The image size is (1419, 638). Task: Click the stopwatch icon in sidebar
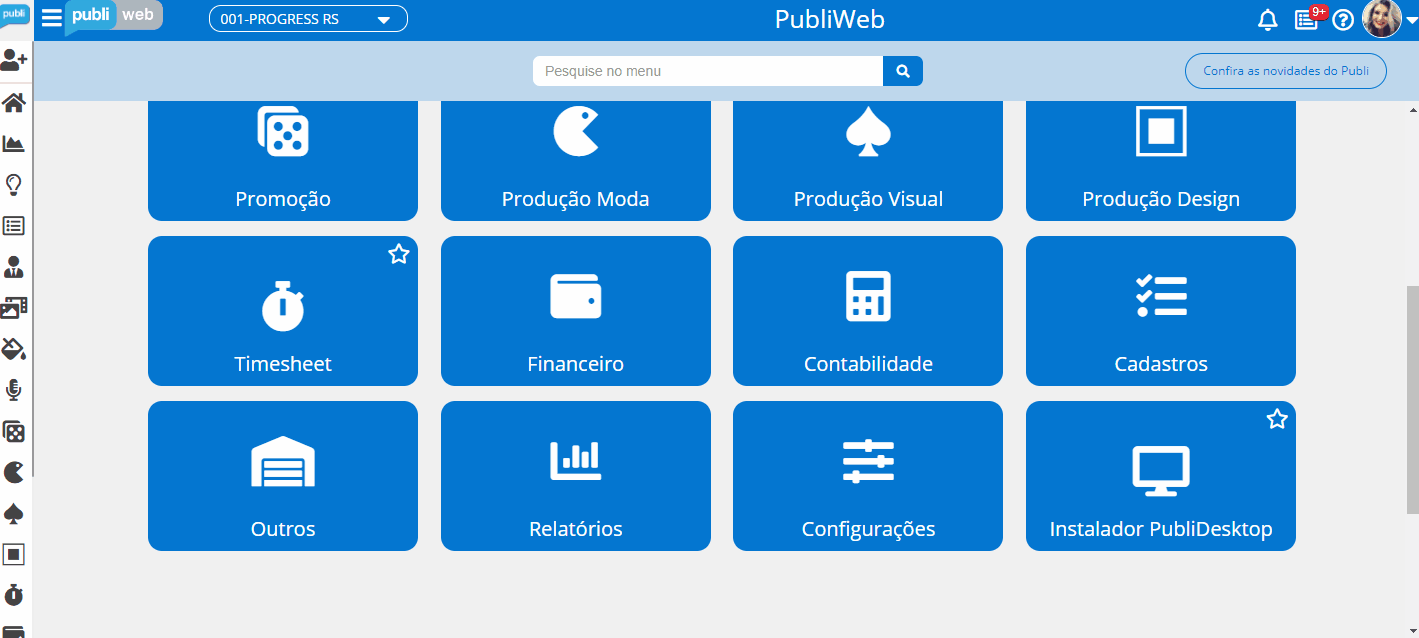click(x=14, y=595)
